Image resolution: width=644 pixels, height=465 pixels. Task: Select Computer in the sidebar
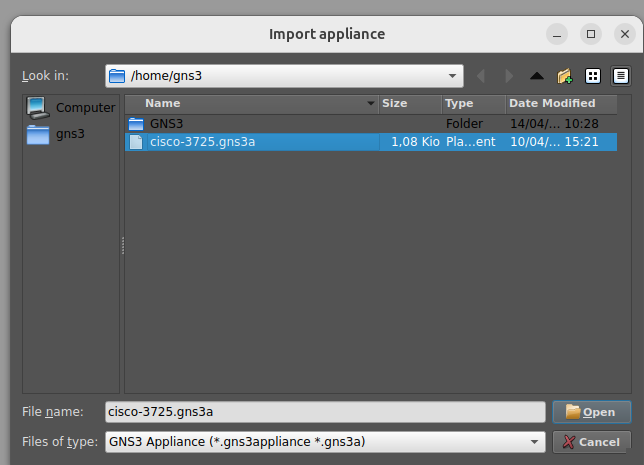click(x=71, y=108)
